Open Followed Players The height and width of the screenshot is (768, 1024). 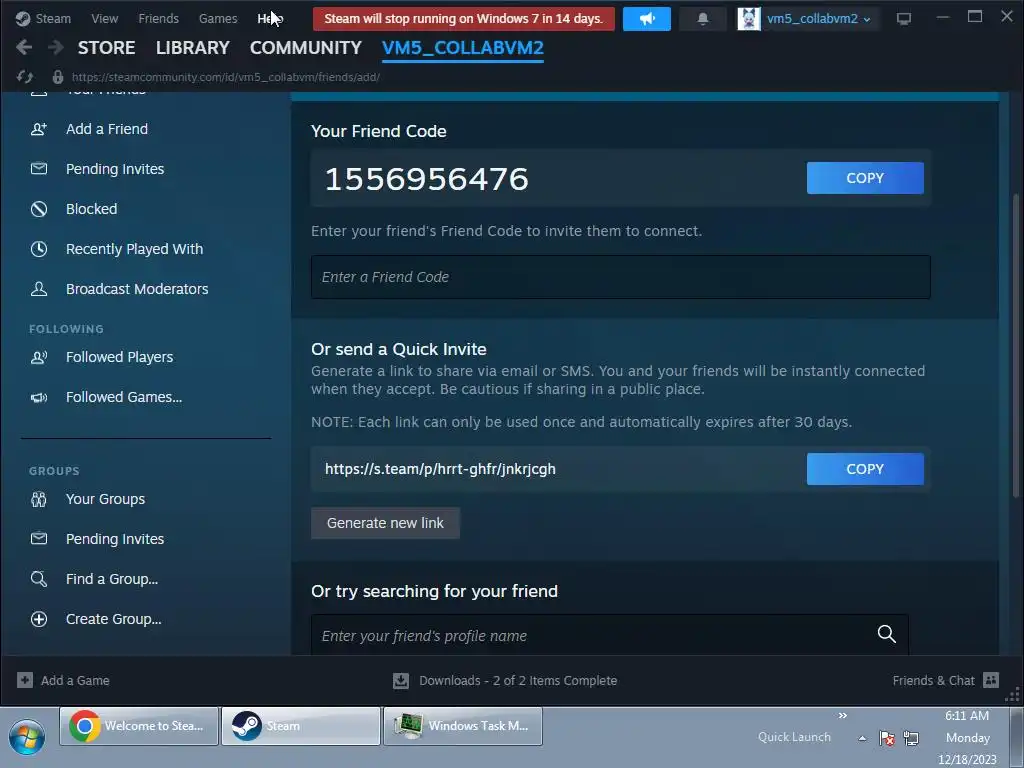[x=120, y=357]
